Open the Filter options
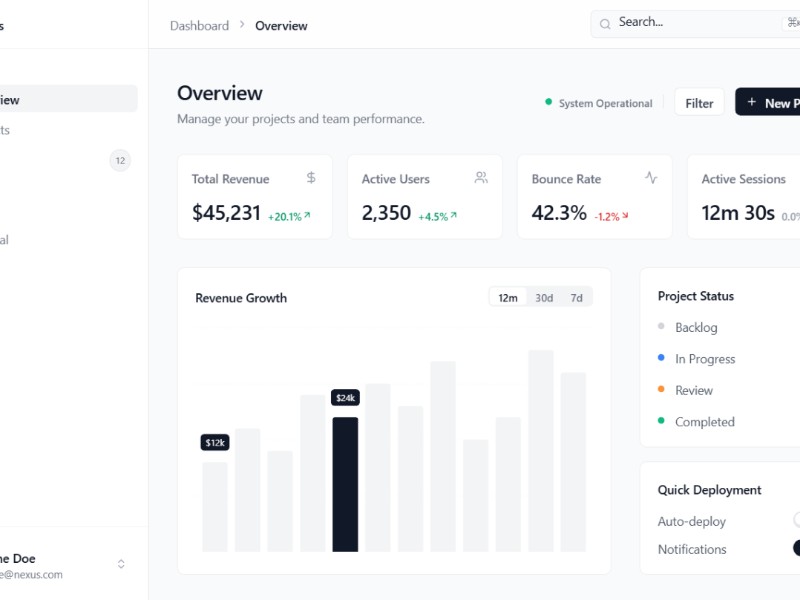Viewport: 800px width, 600px height. (699, 103)
